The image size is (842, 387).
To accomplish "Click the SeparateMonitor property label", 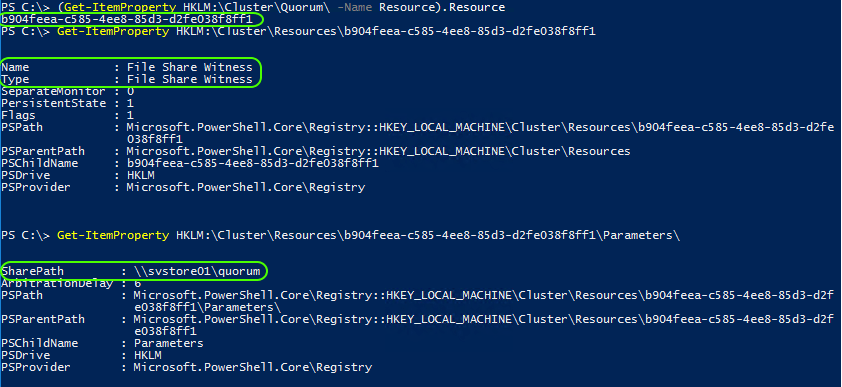I will click(53, 91).
